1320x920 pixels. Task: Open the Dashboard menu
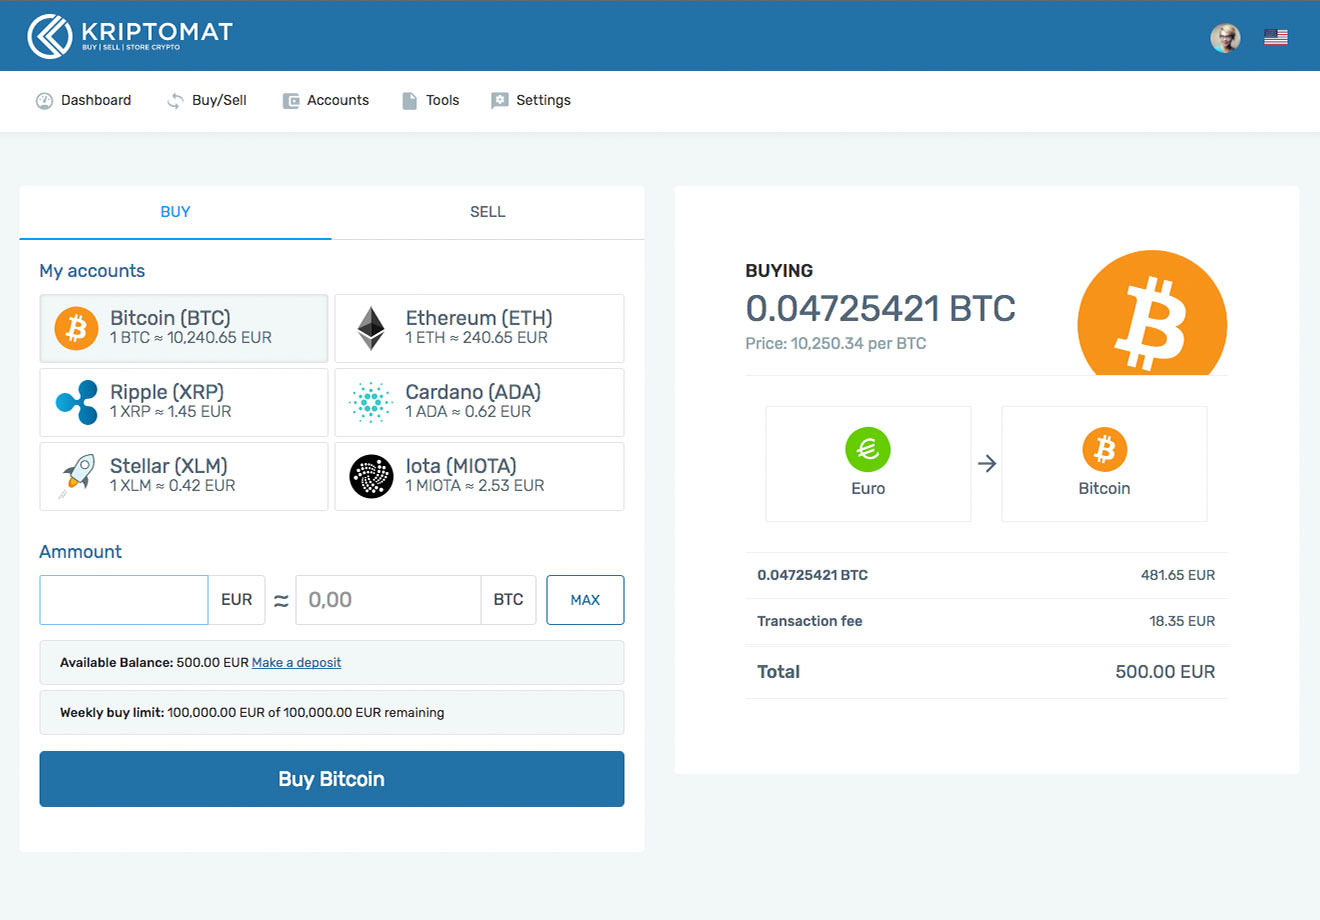coord(83,101)
